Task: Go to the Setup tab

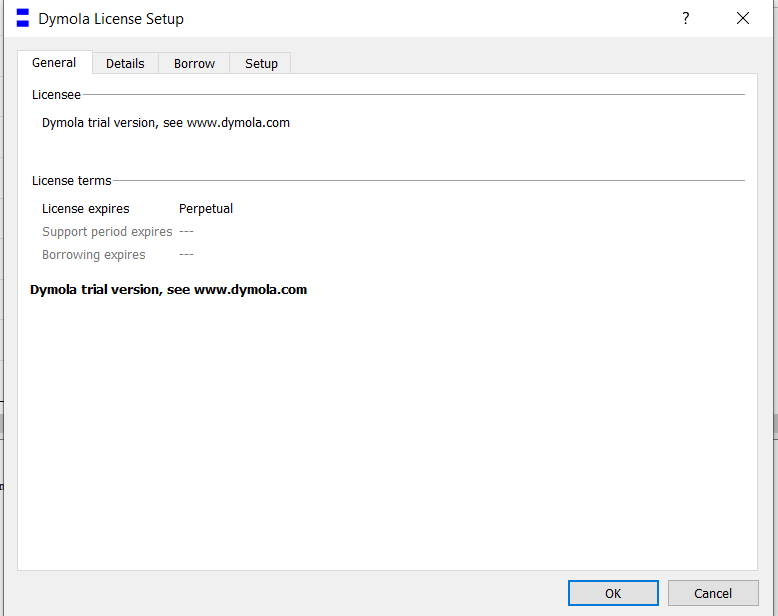Action: (261, 63)
